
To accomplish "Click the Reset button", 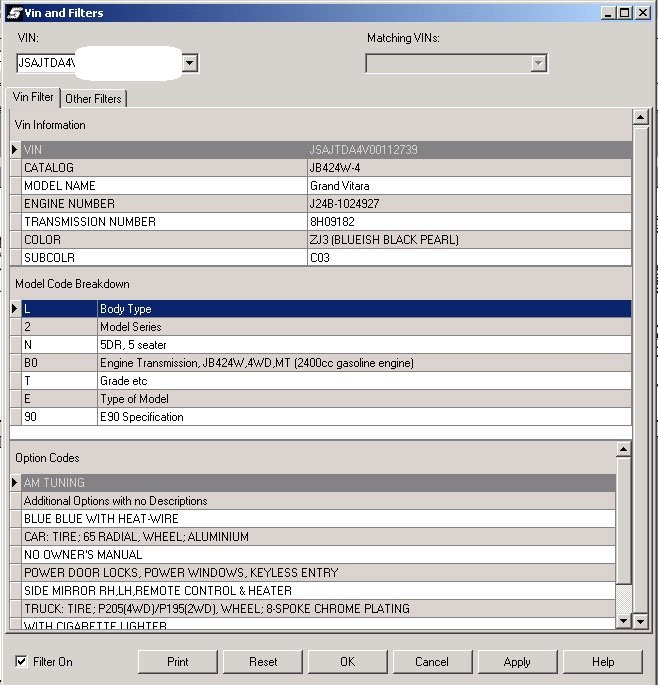I will coord(263,661).
